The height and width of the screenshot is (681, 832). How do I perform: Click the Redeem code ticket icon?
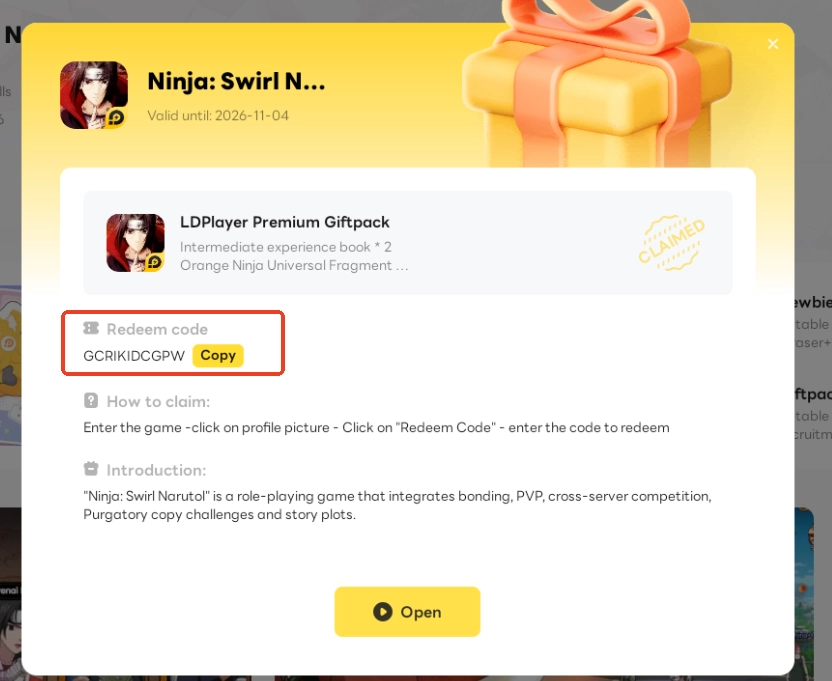click(91, 329)
